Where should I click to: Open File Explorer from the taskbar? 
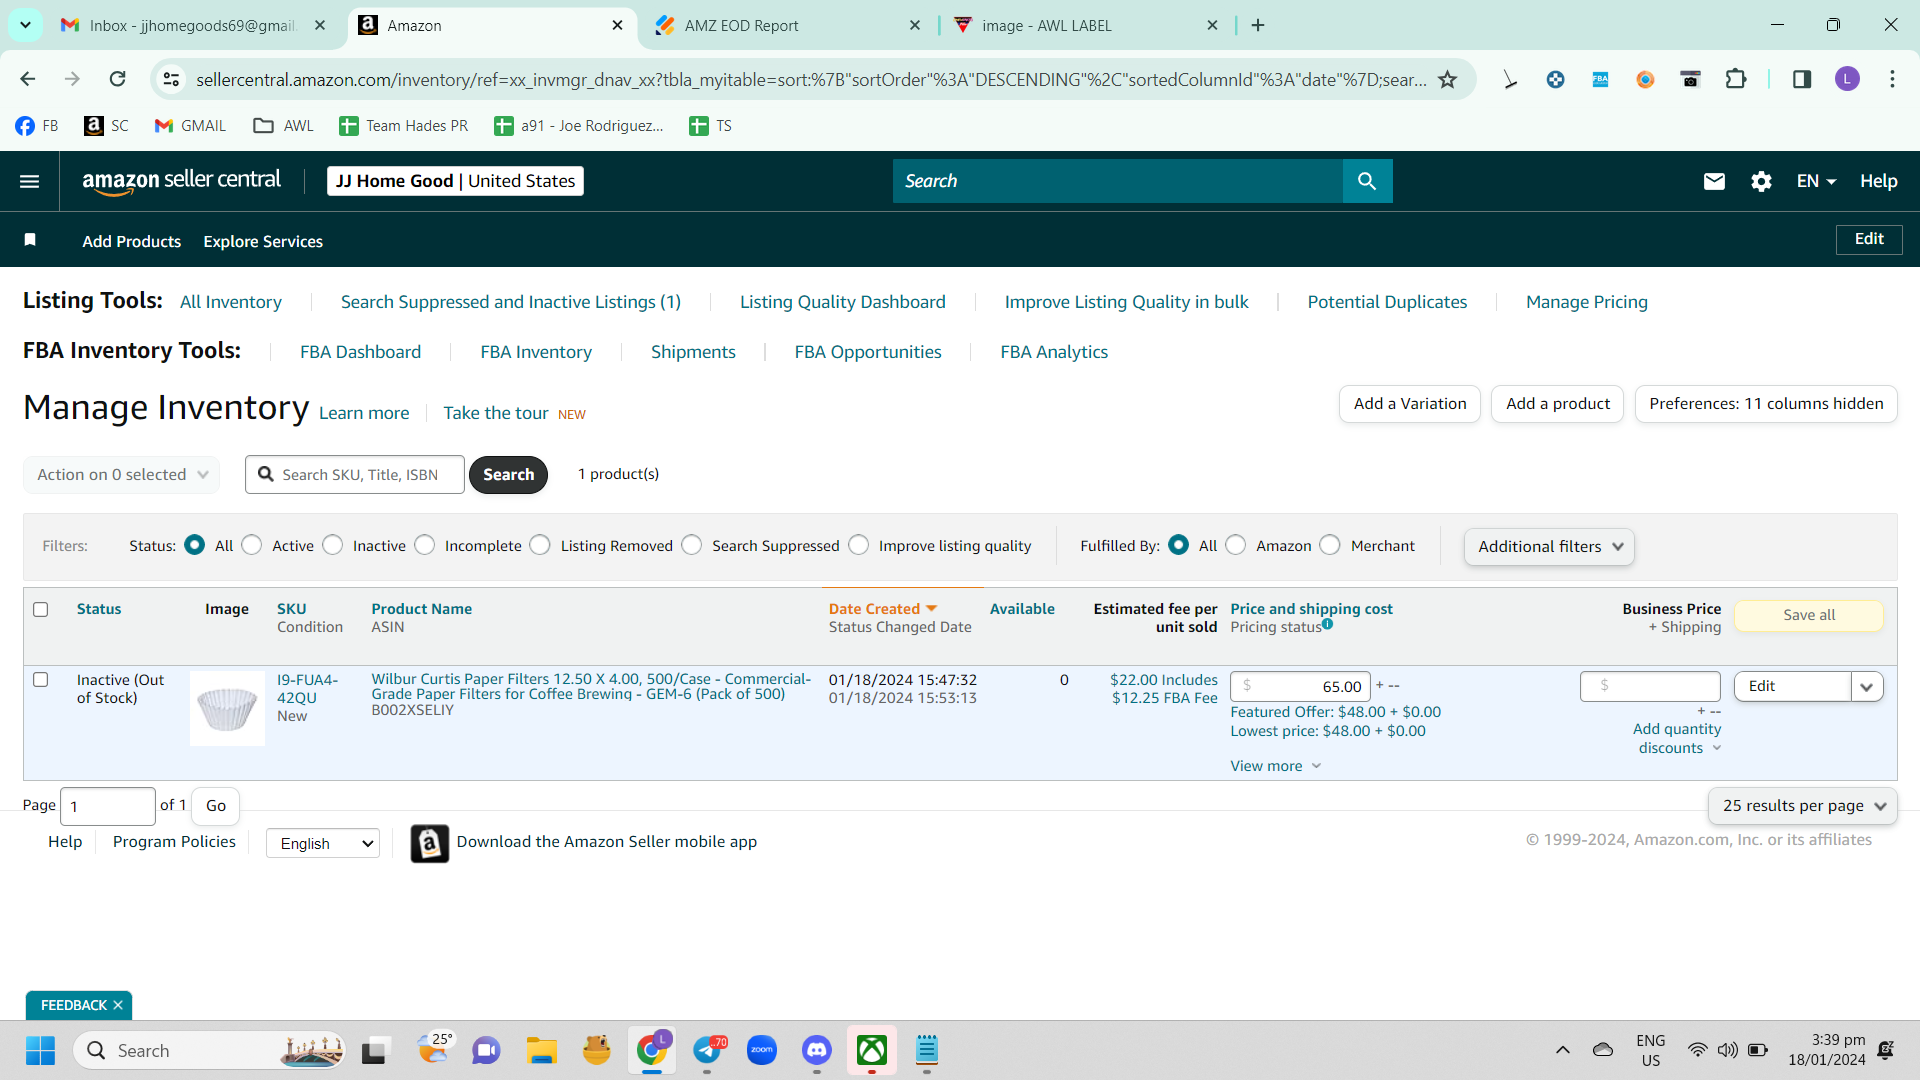(542, 1050)
